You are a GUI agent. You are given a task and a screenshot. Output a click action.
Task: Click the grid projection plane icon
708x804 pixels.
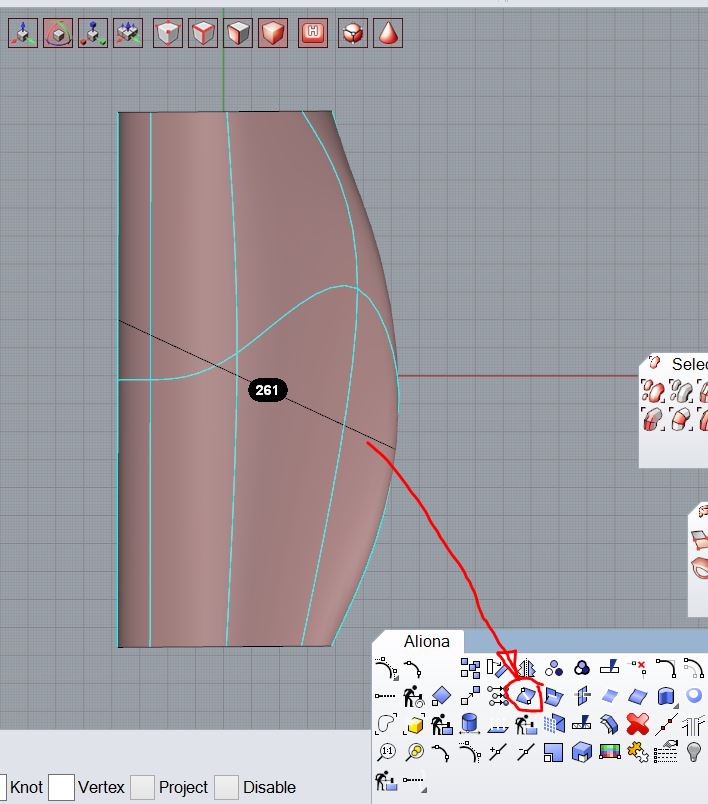click(x=554, y=724)
